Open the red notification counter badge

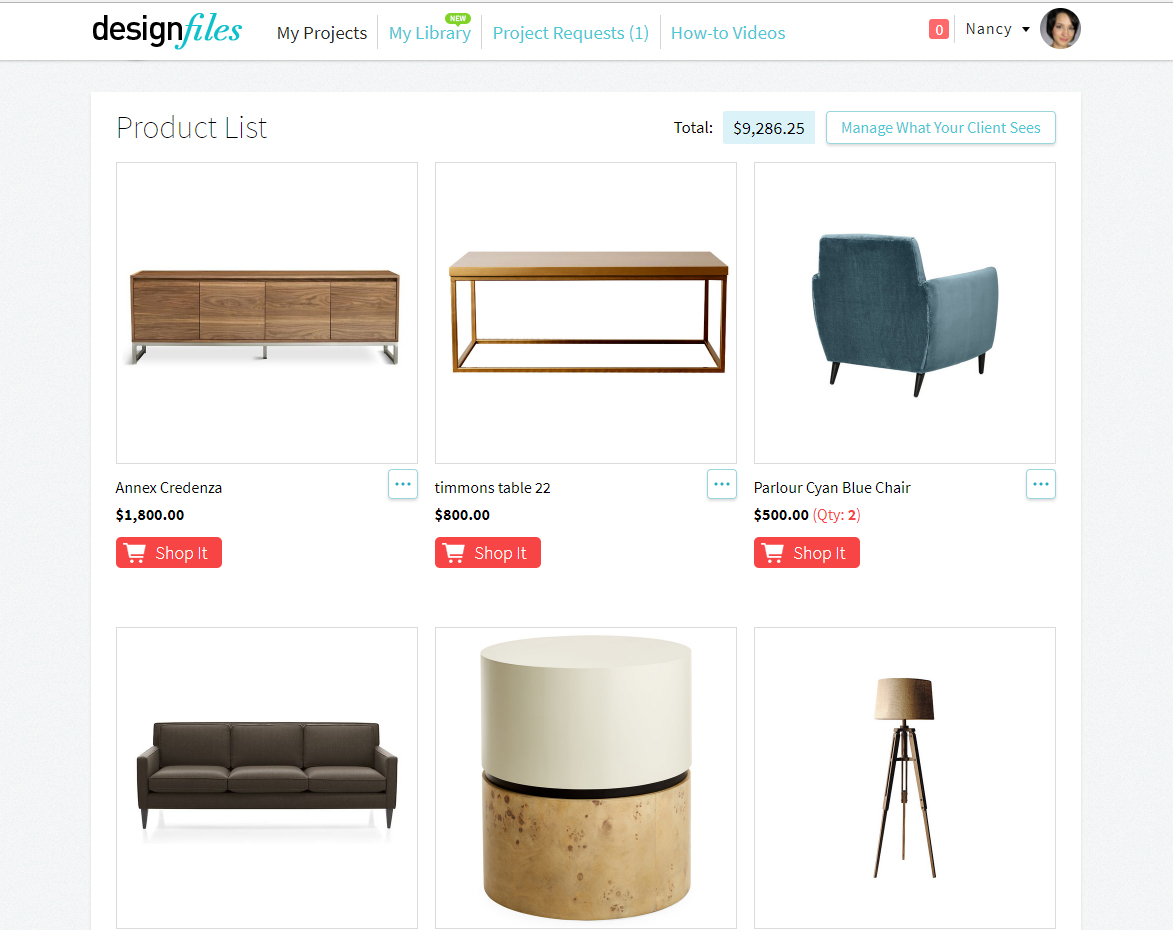(938, 29)
